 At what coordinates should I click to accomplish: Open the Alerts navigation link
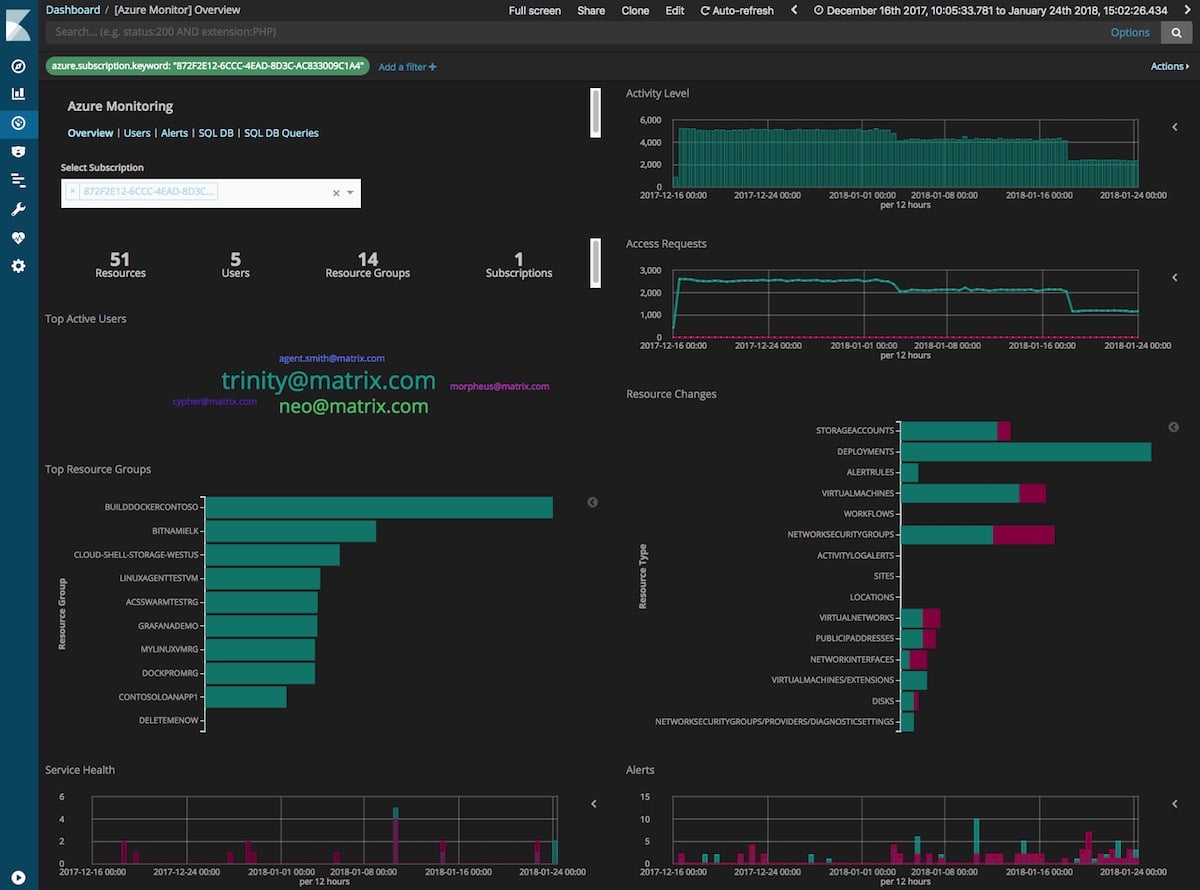[x=174, y=133]
